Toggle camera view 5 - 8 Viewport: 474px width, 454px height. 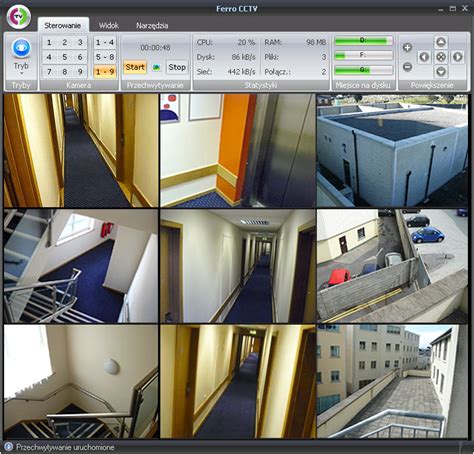pyautogui.click(x=105, y=57)
